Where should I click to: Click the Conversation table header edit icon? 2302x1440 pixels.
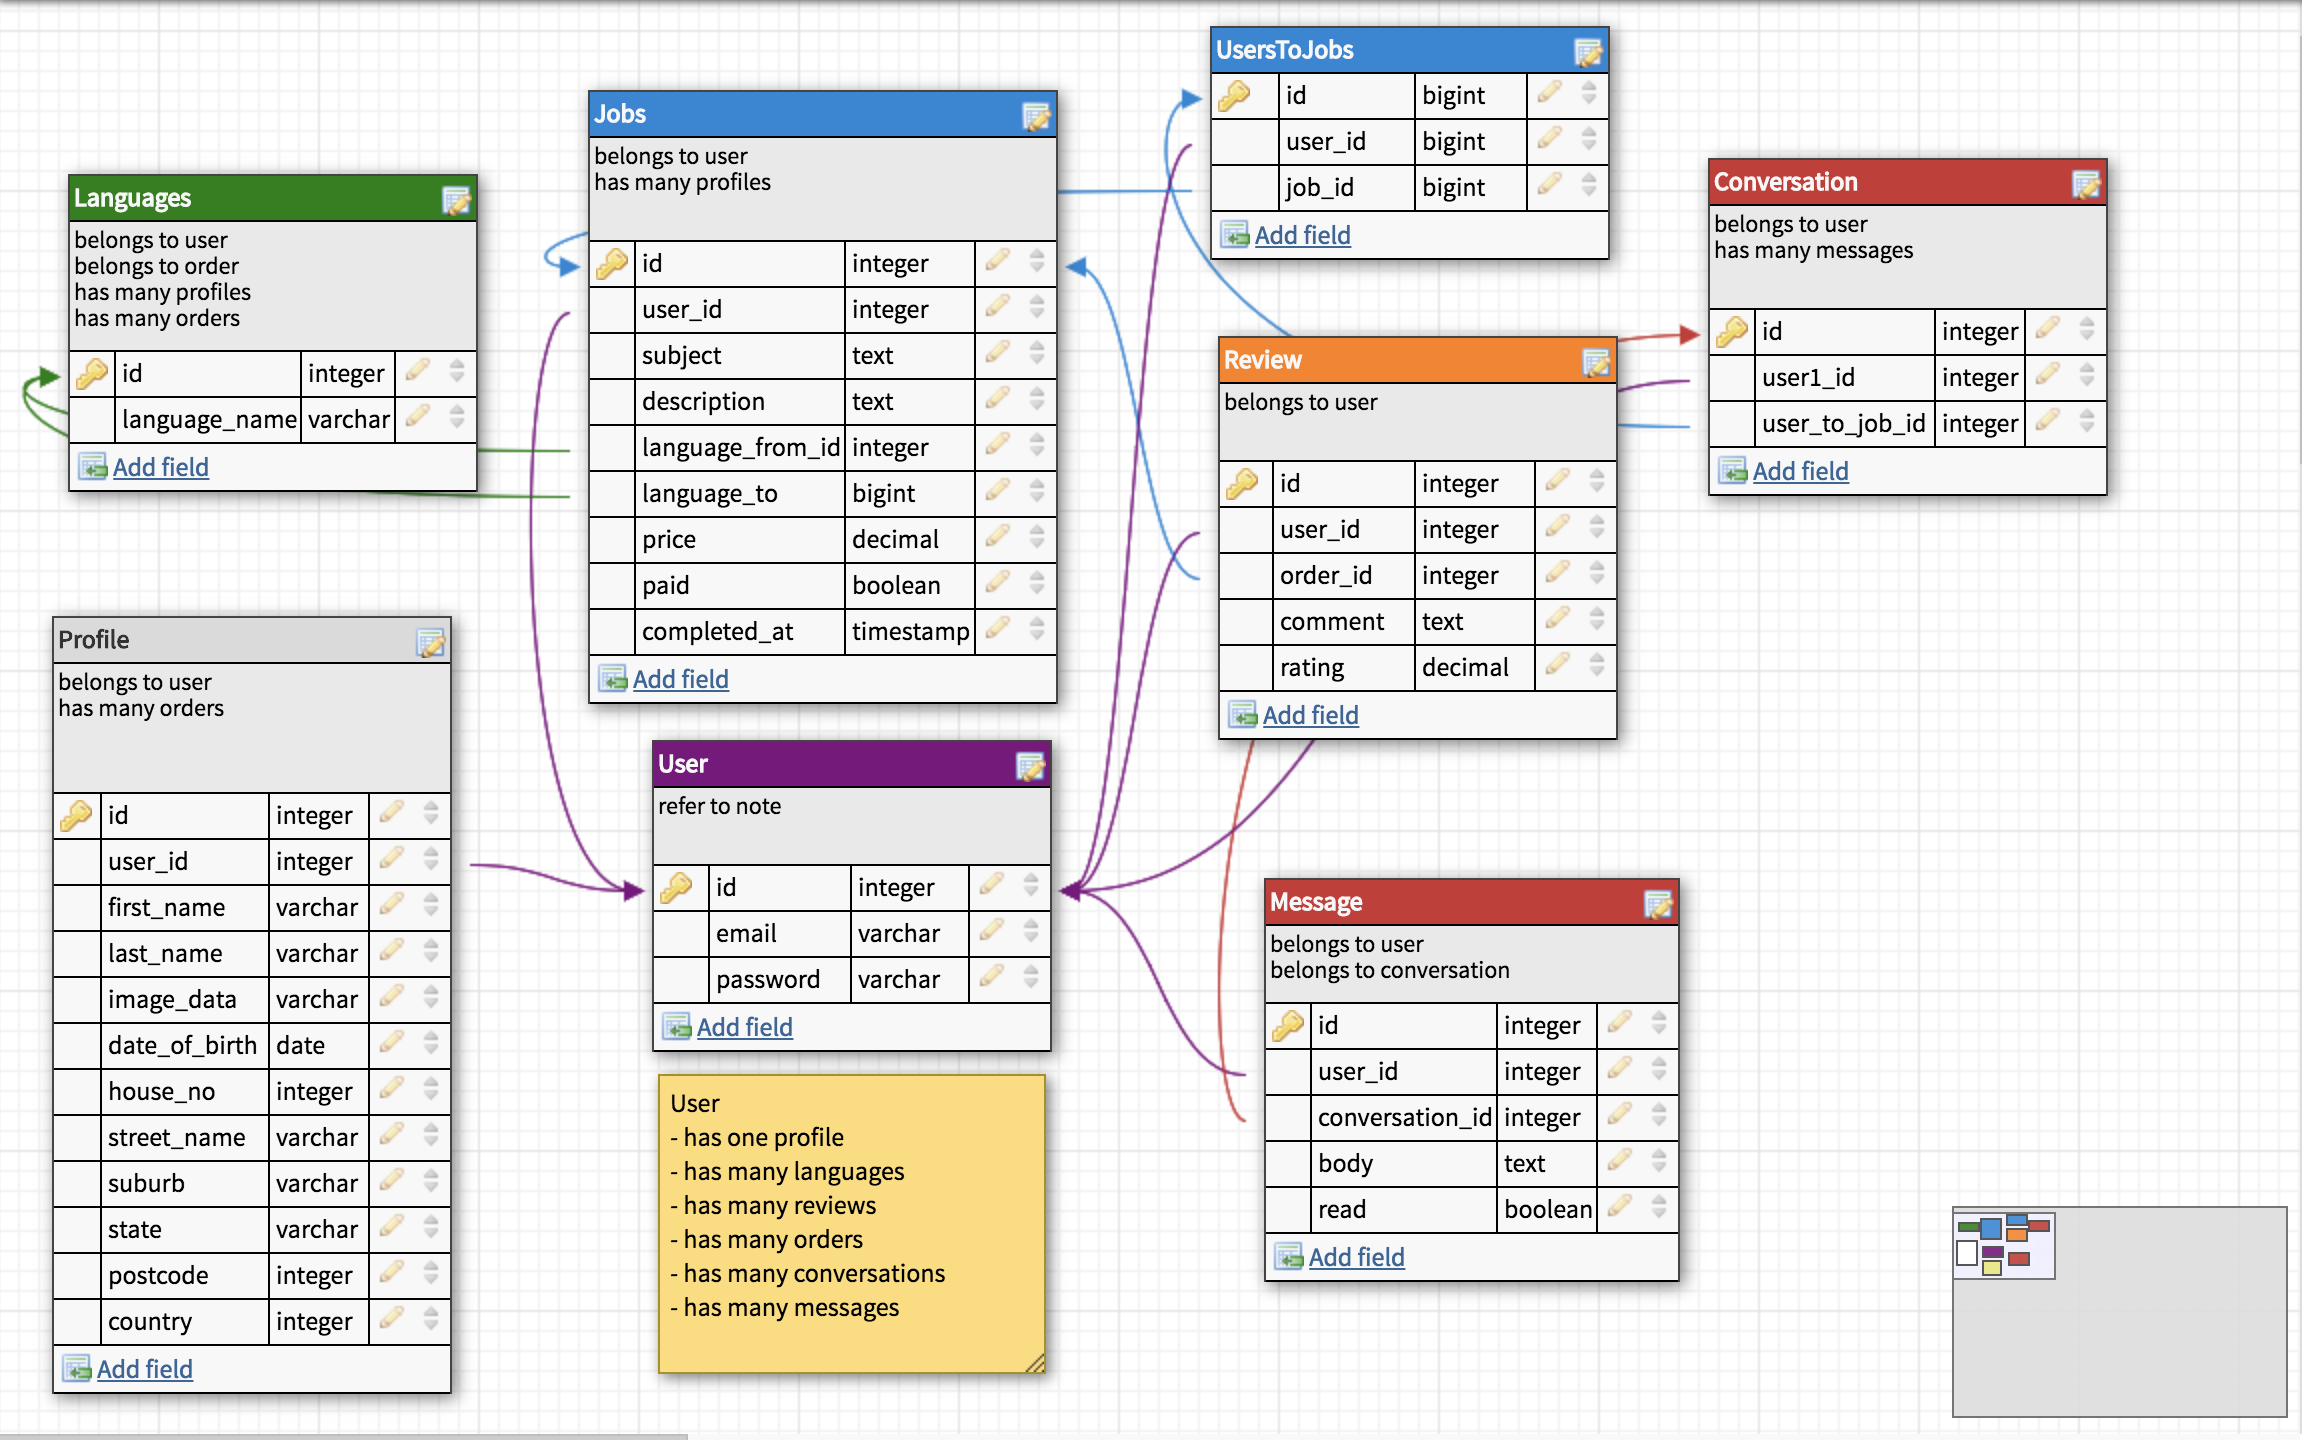point(2086,185)
